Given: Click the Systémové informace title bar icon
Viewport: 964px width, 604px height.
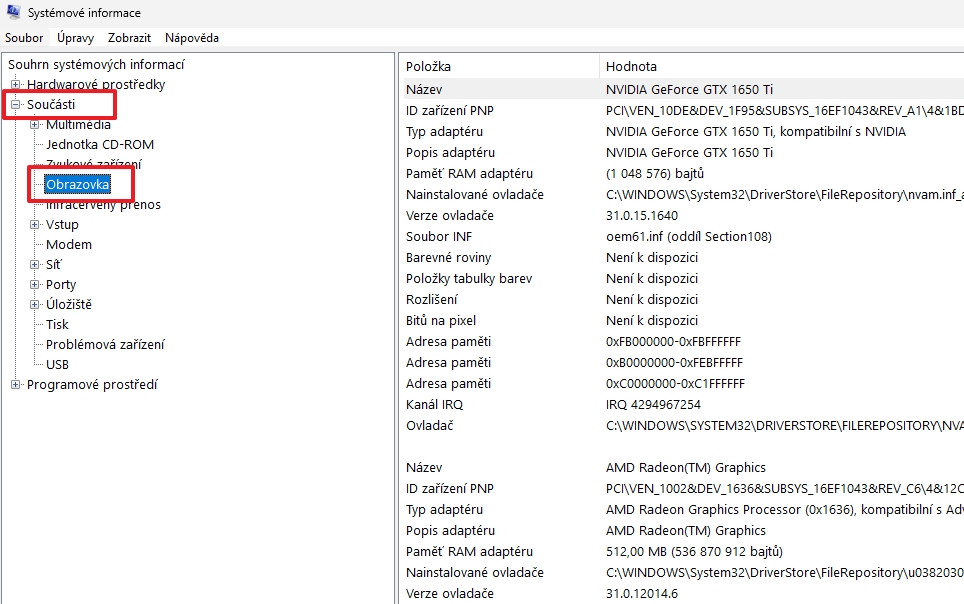Looking at the screenshot, I should tap(14, 12).
